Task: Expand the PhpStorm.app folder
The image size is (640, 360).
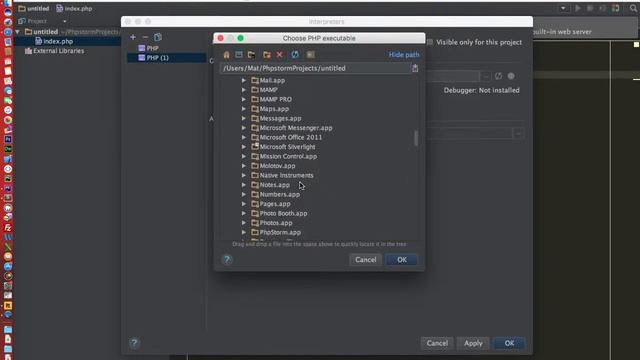Action: 244,232
